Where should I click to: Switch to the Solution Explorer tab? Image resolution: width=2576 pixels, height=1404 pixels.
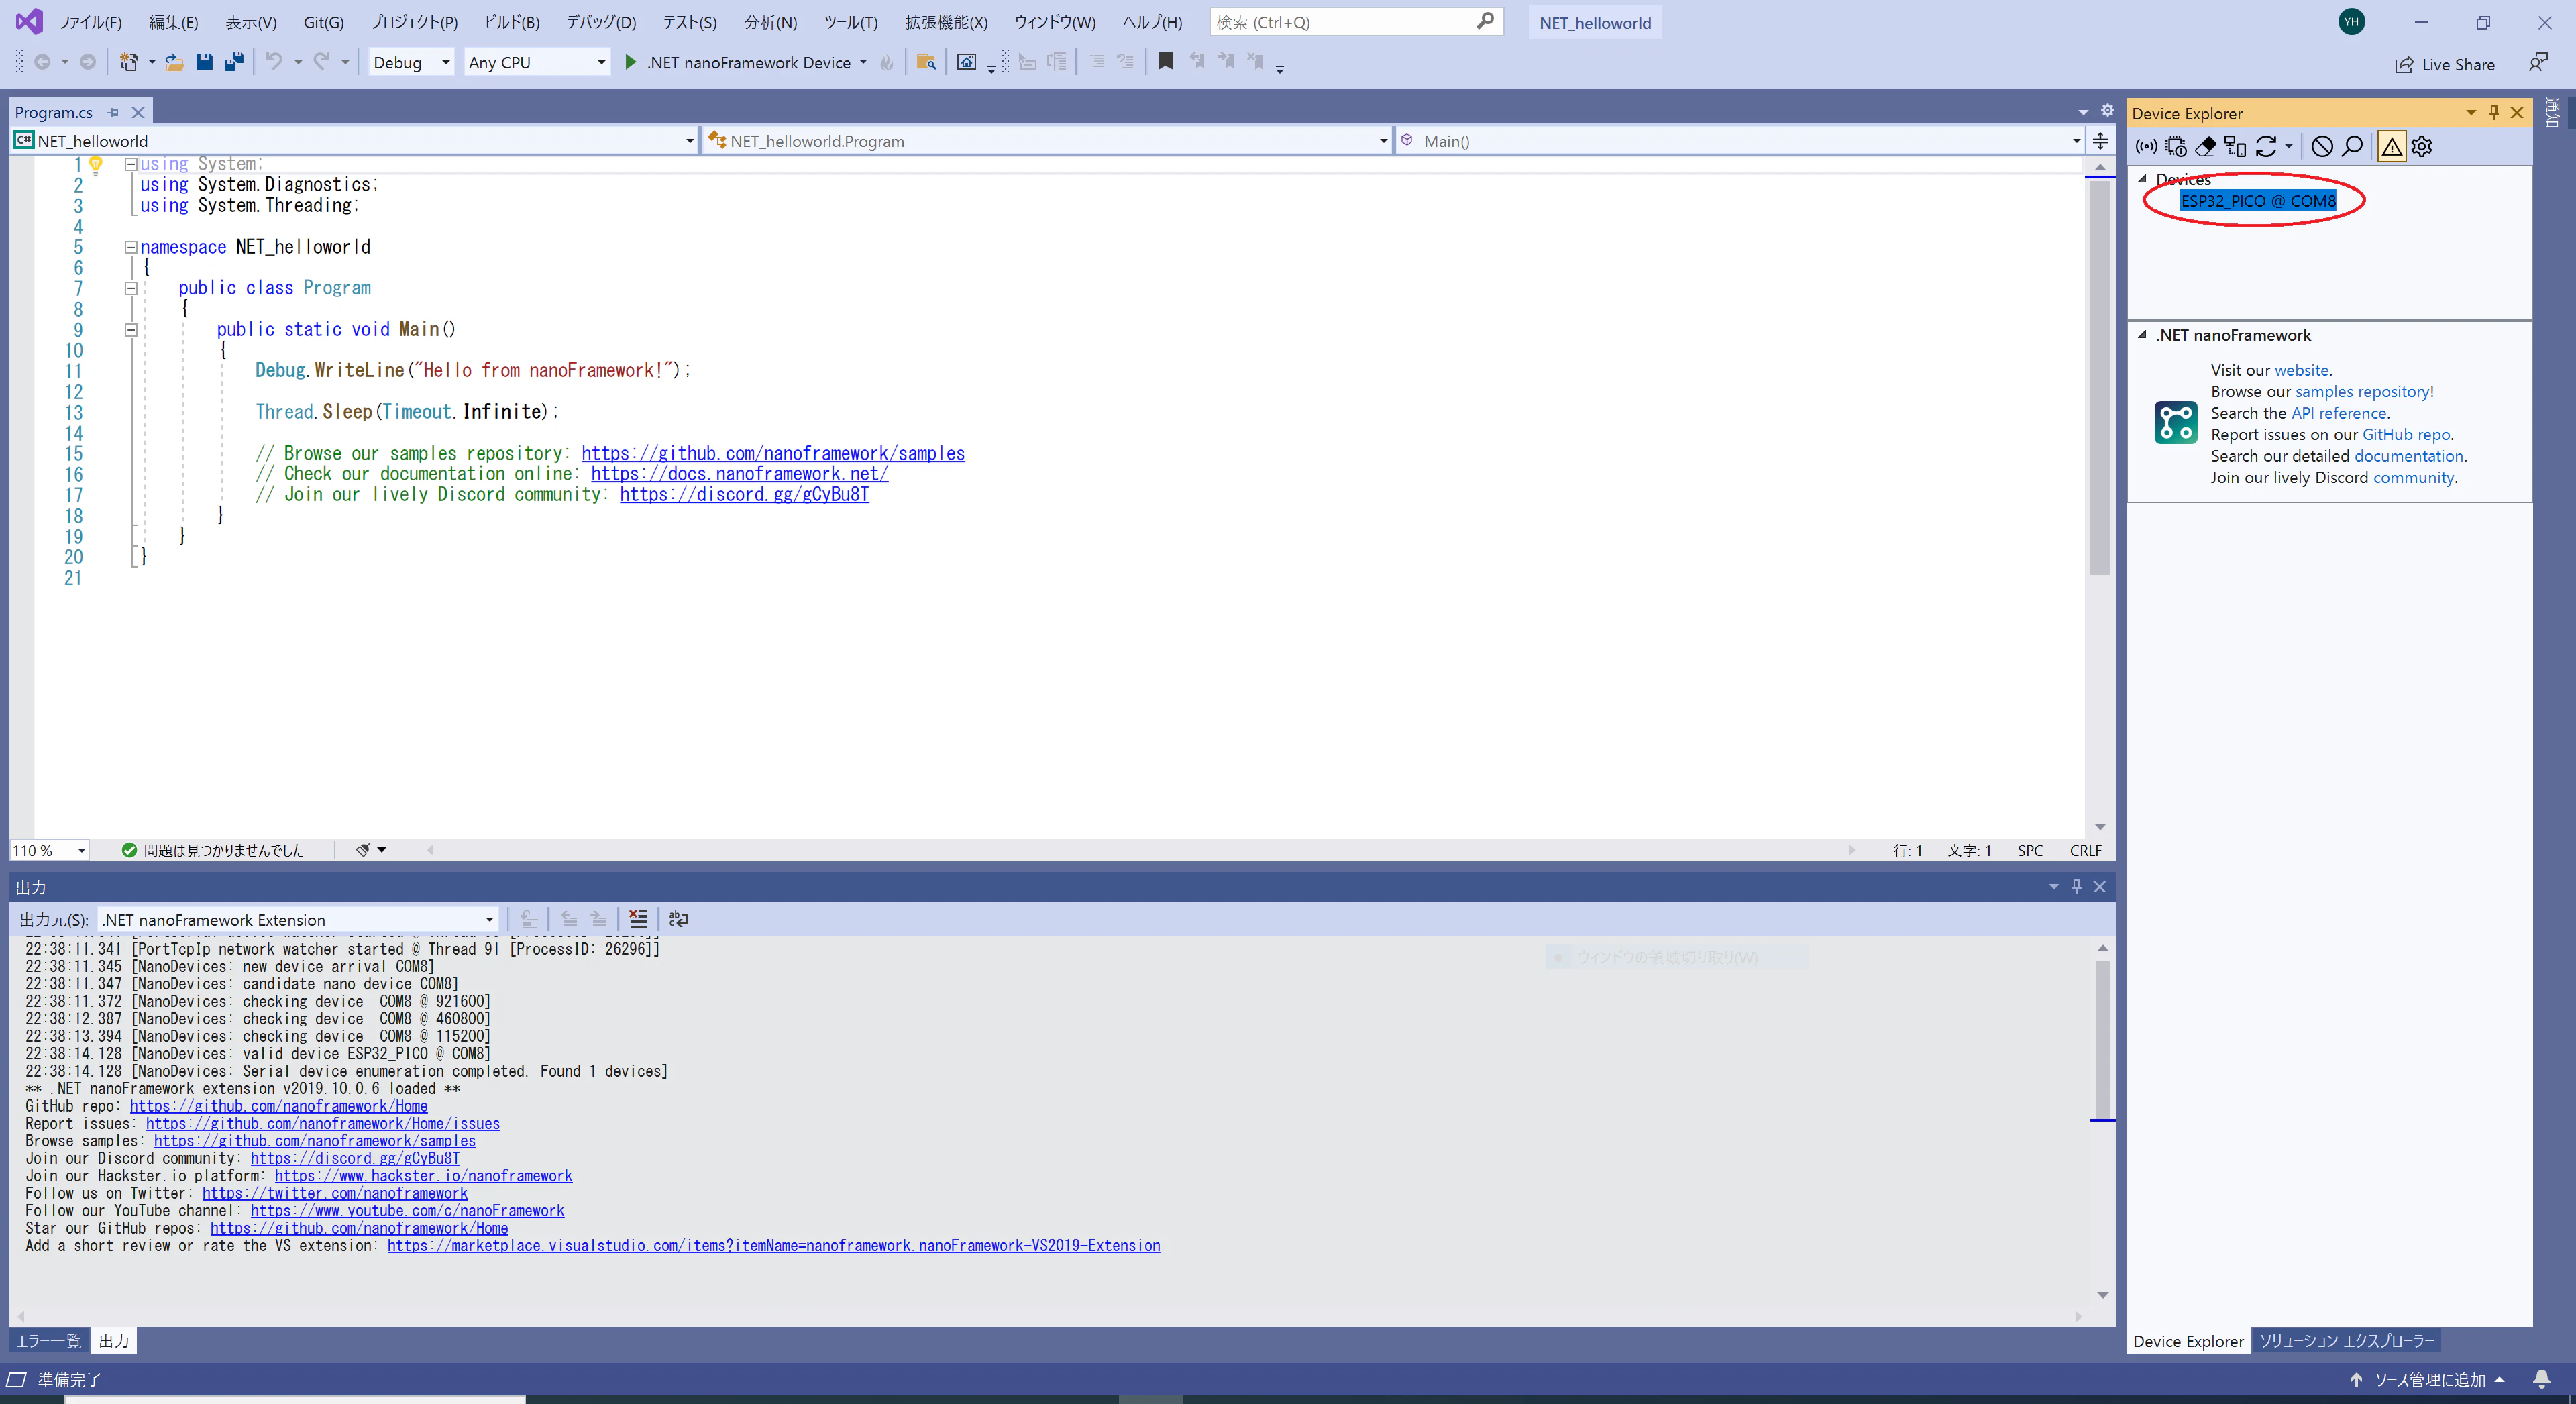tap(2346, 1340)
